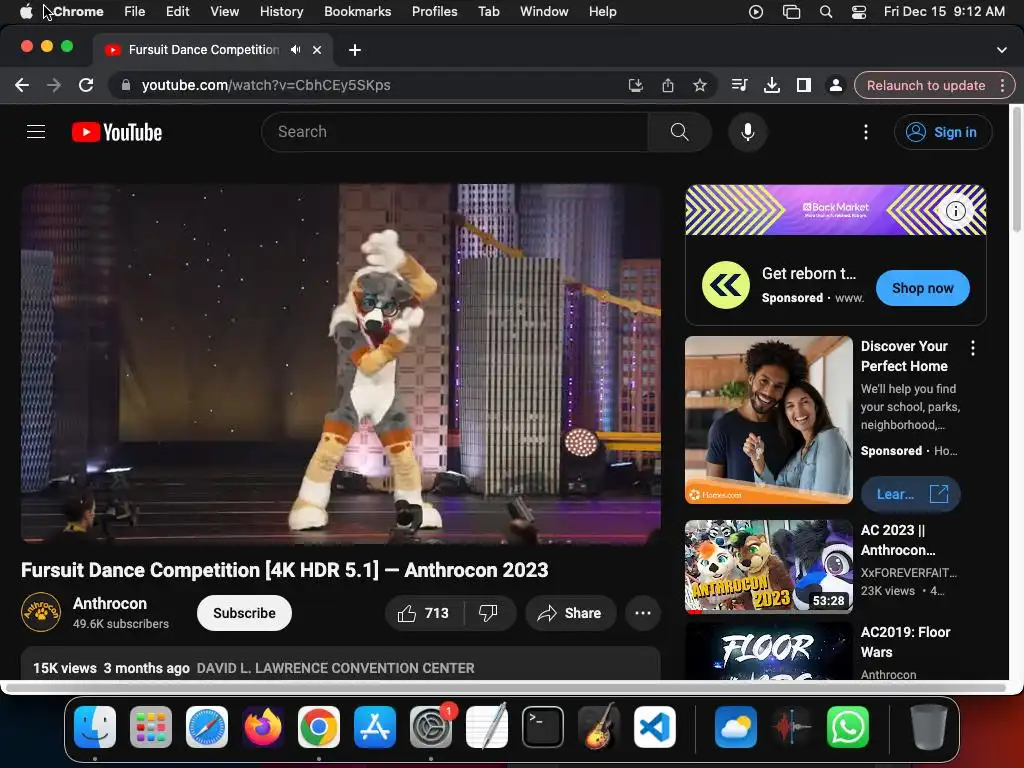Open the Window menu

(x=544, y=12)
